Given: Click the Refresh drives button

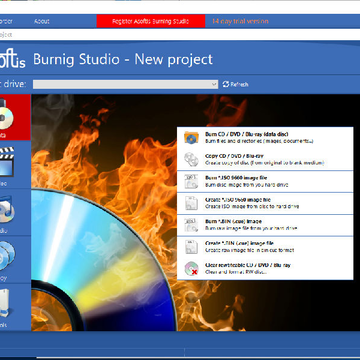Looking at the screenshot, I should 235,84.
